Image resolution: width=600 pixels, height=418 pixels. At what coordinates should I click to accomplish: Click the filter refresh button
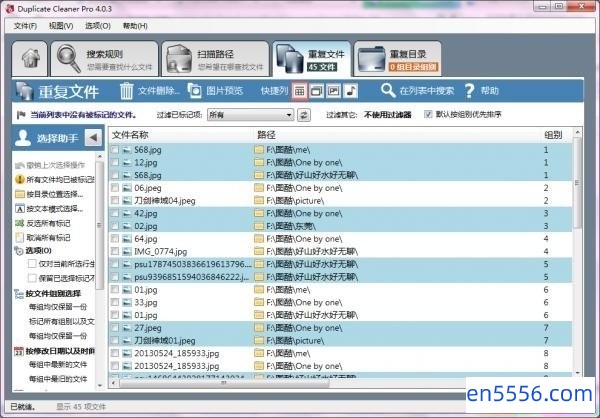(x=304, y=115)
